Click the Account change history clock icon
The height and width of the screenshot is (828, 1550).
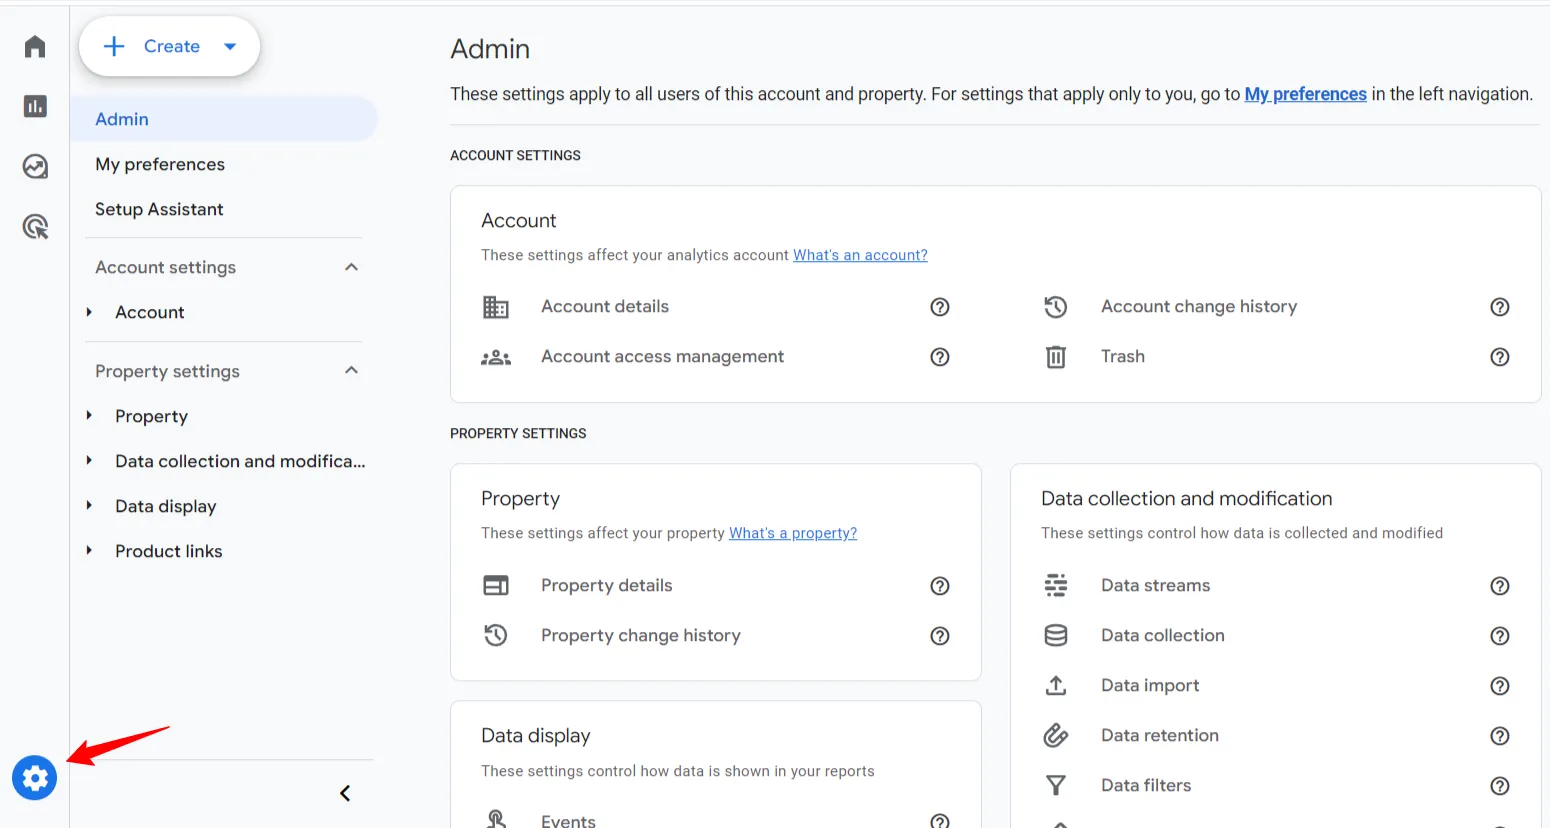1056,307
